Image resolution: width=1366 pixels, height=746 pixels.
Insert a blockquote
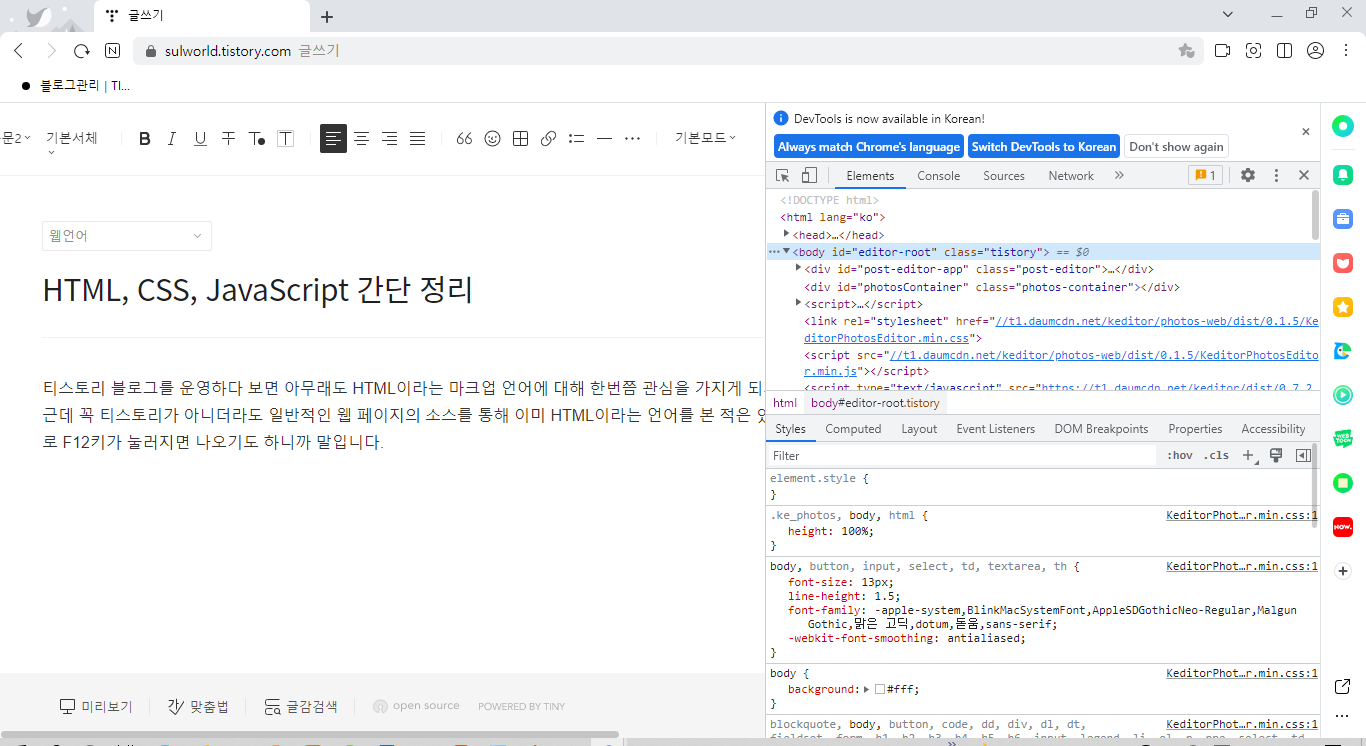pyautogui.click(x=464, y=139)
